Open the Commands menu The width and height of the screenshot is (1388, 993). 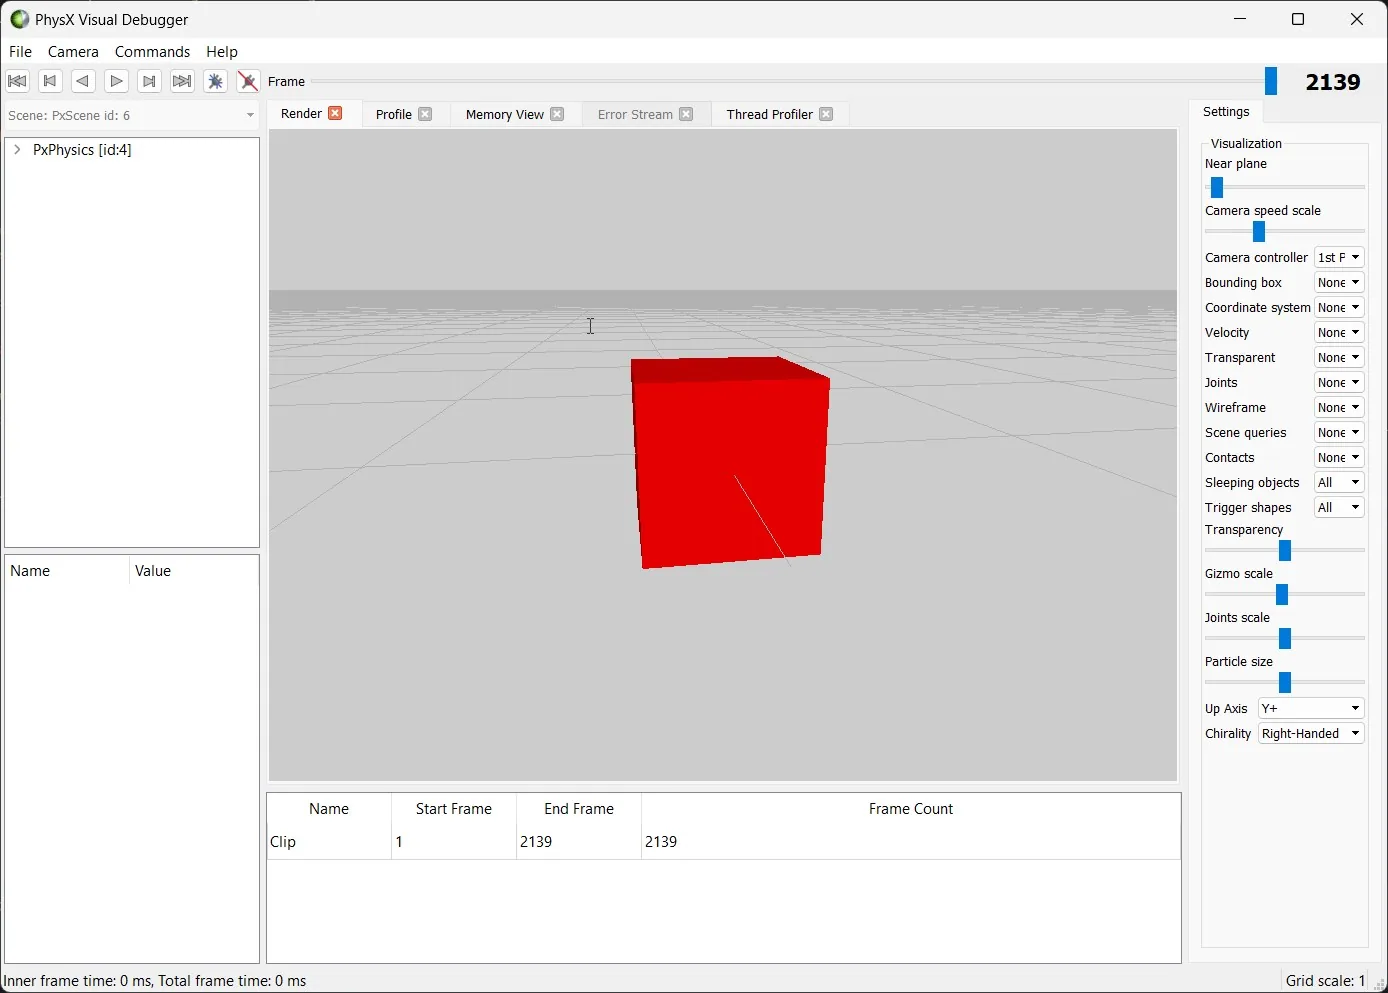[x=152, y=52]
